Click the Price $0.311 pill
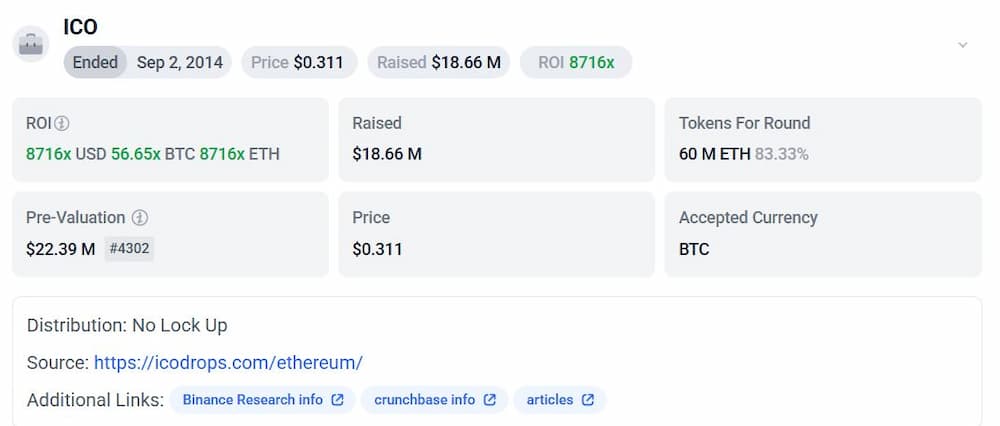Viewport: 1000px width, 426px height. [x=299, y=62]
